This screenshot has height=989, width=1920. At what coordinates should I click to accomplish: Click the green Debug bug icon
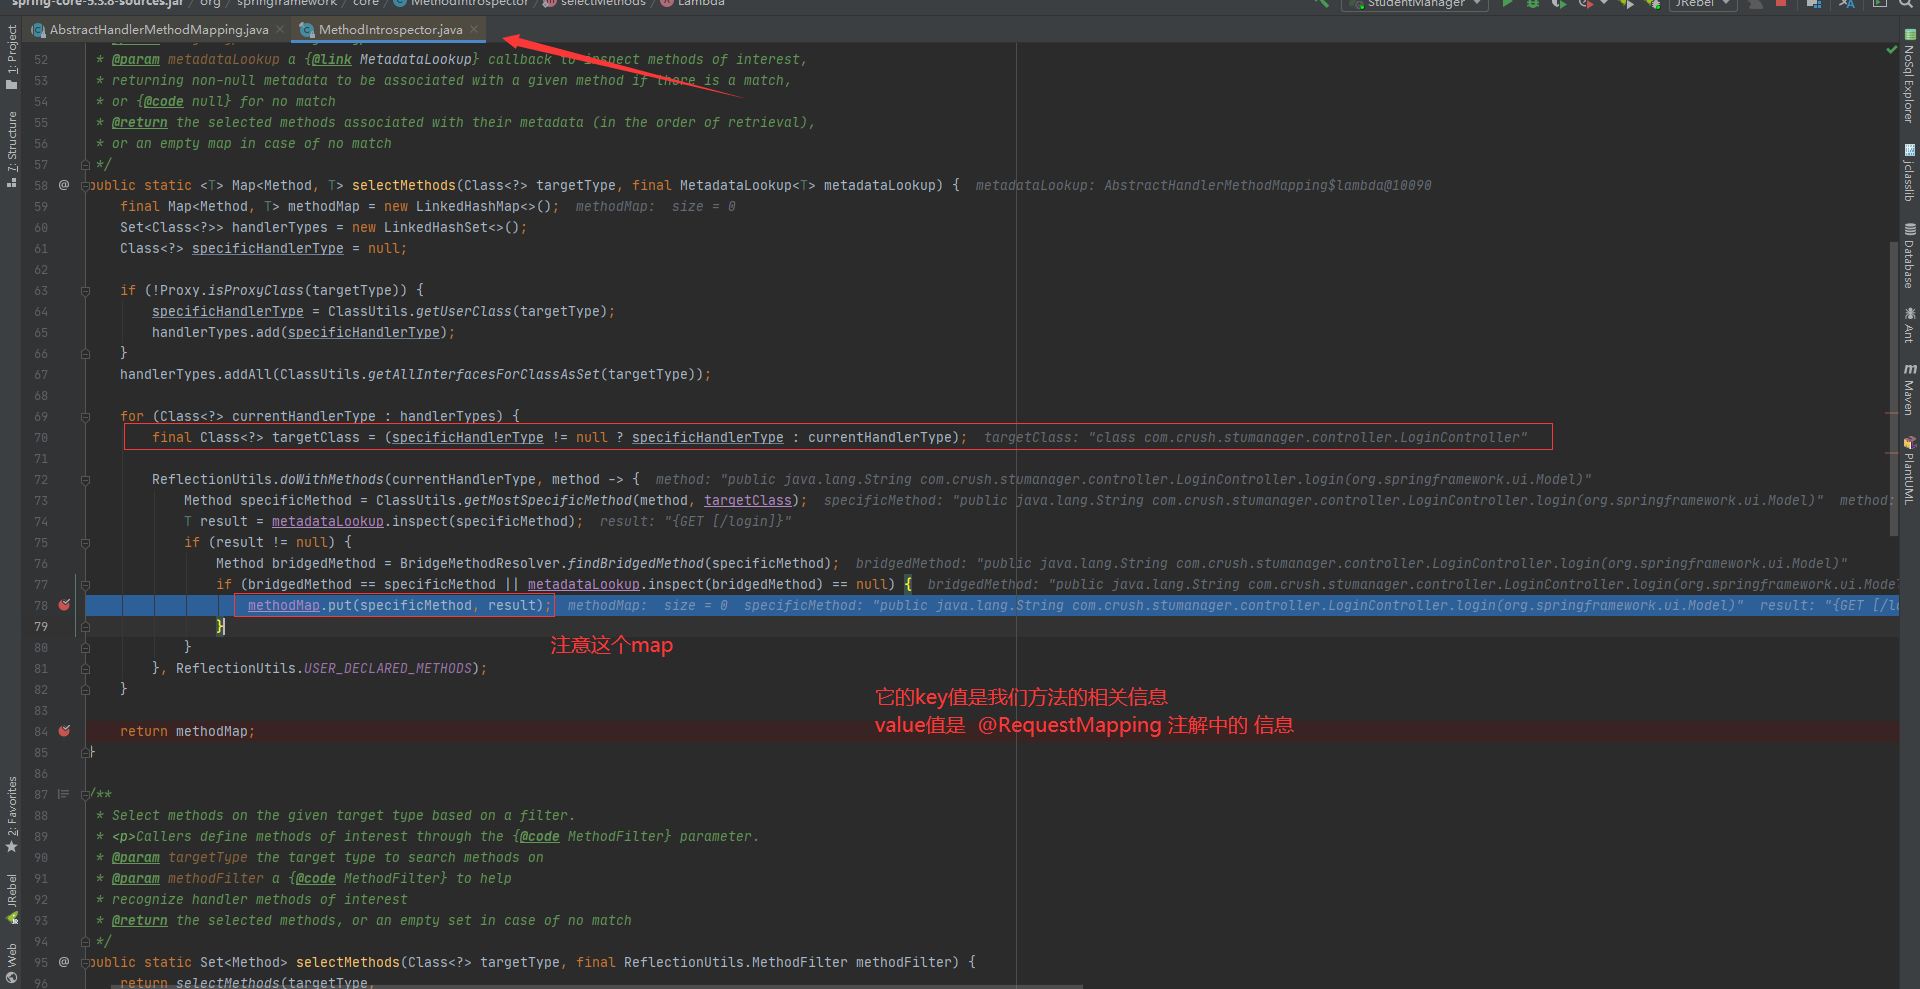pyautogui.click(x=1532, y=4)
